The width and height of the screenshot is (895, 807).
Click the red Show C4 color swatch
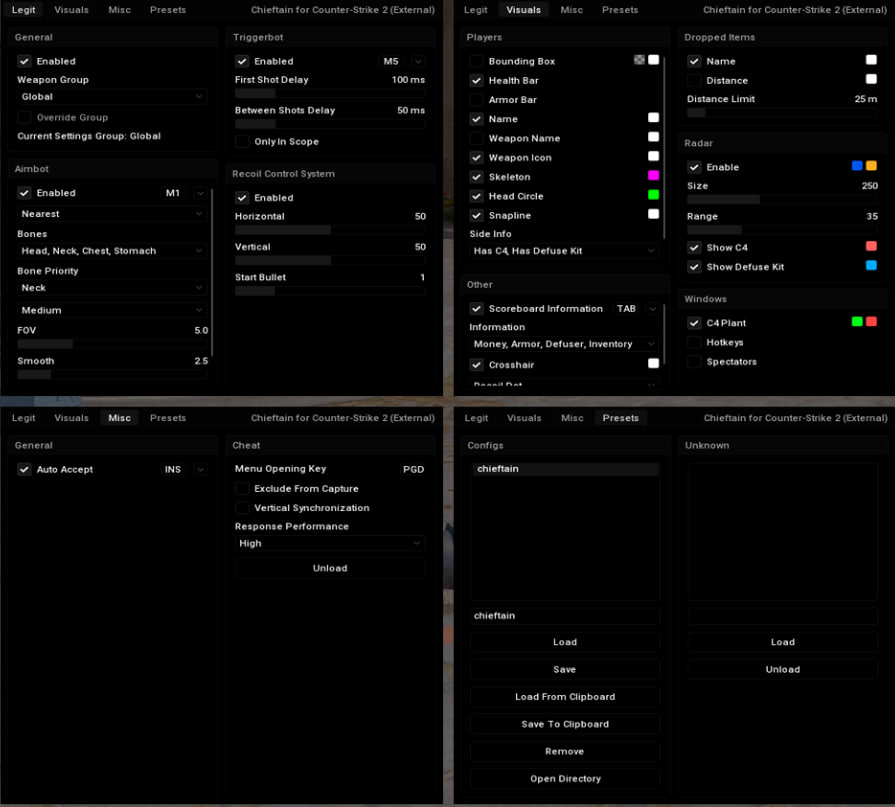pyautogui.click(x=871, y=246)
